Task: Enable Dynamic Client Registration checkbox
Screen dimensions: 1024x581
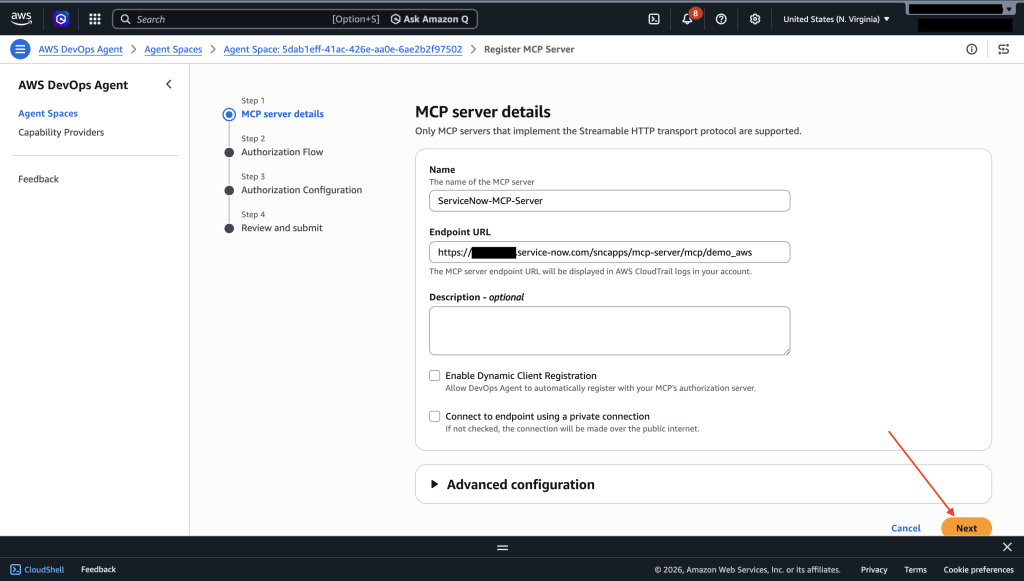Action: (x=434, y=375)
